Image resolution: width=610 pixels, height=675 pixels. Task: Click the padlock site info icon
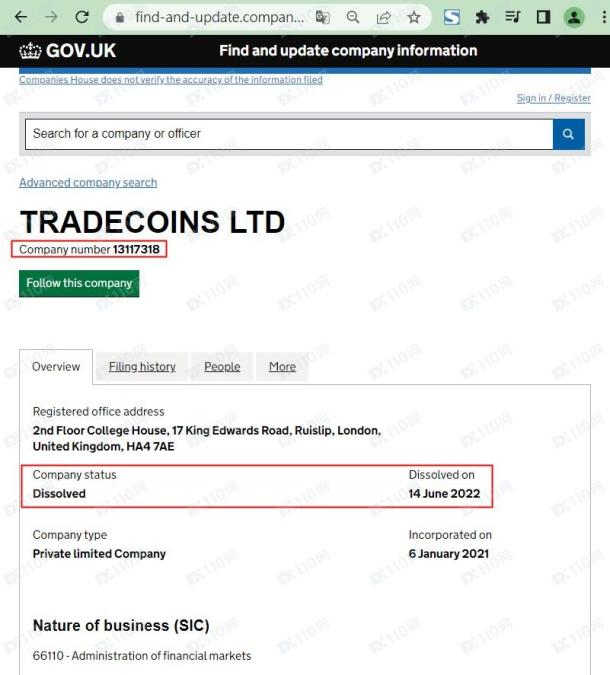[x=120, y=18]
